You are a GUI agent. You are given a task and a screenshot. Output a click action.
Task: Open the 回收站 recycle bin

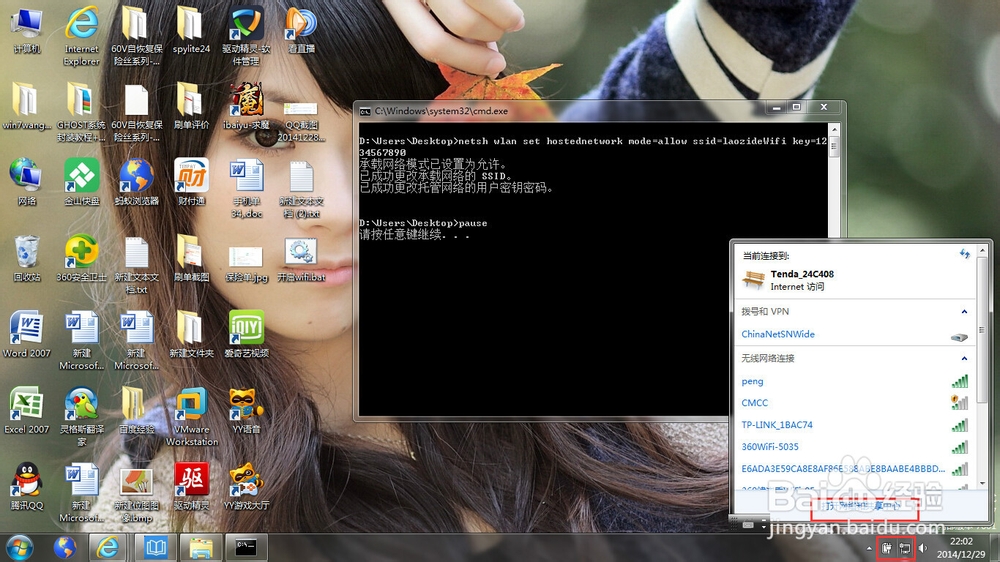27,258
